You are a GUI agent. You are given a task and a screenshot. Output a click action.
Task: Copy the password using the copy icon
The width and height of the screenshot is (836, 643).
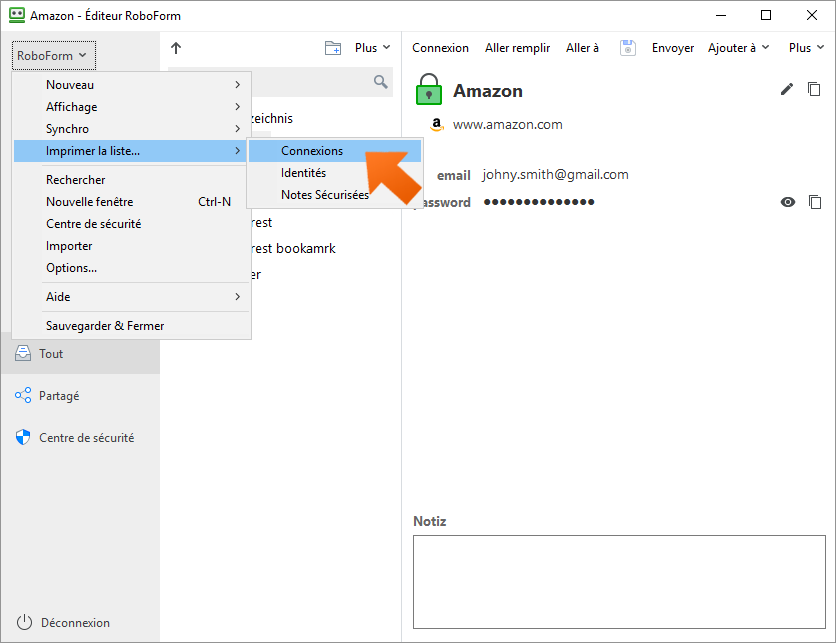click(815, 202)
